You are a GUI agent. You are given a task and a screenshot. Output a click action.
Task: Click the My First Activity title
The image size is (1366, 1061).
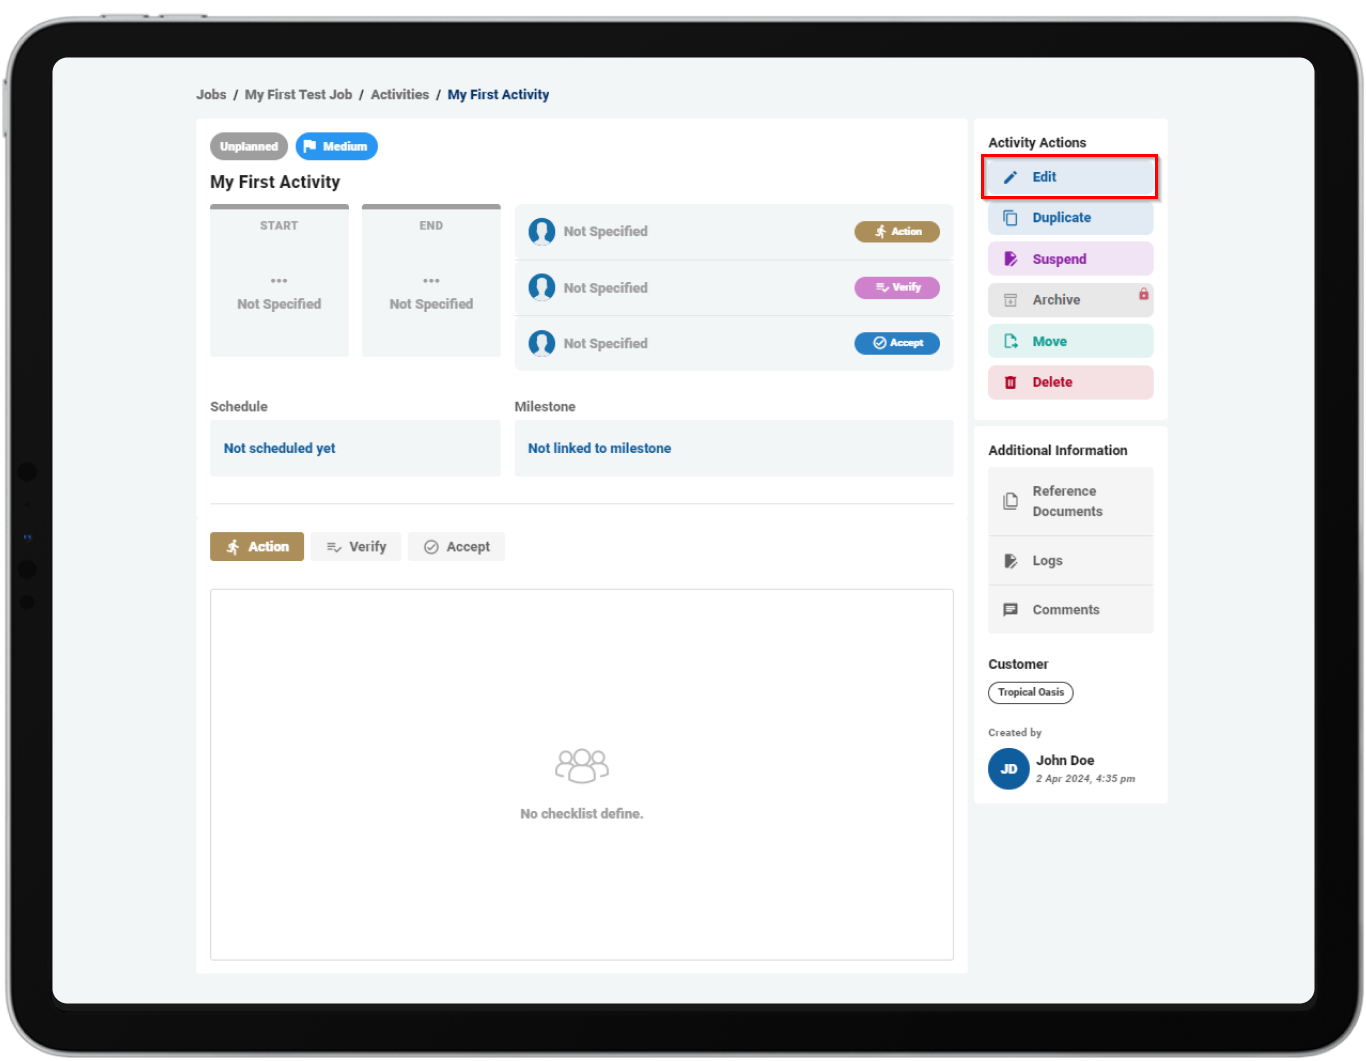pyautogui.click(x=275, y=182)
